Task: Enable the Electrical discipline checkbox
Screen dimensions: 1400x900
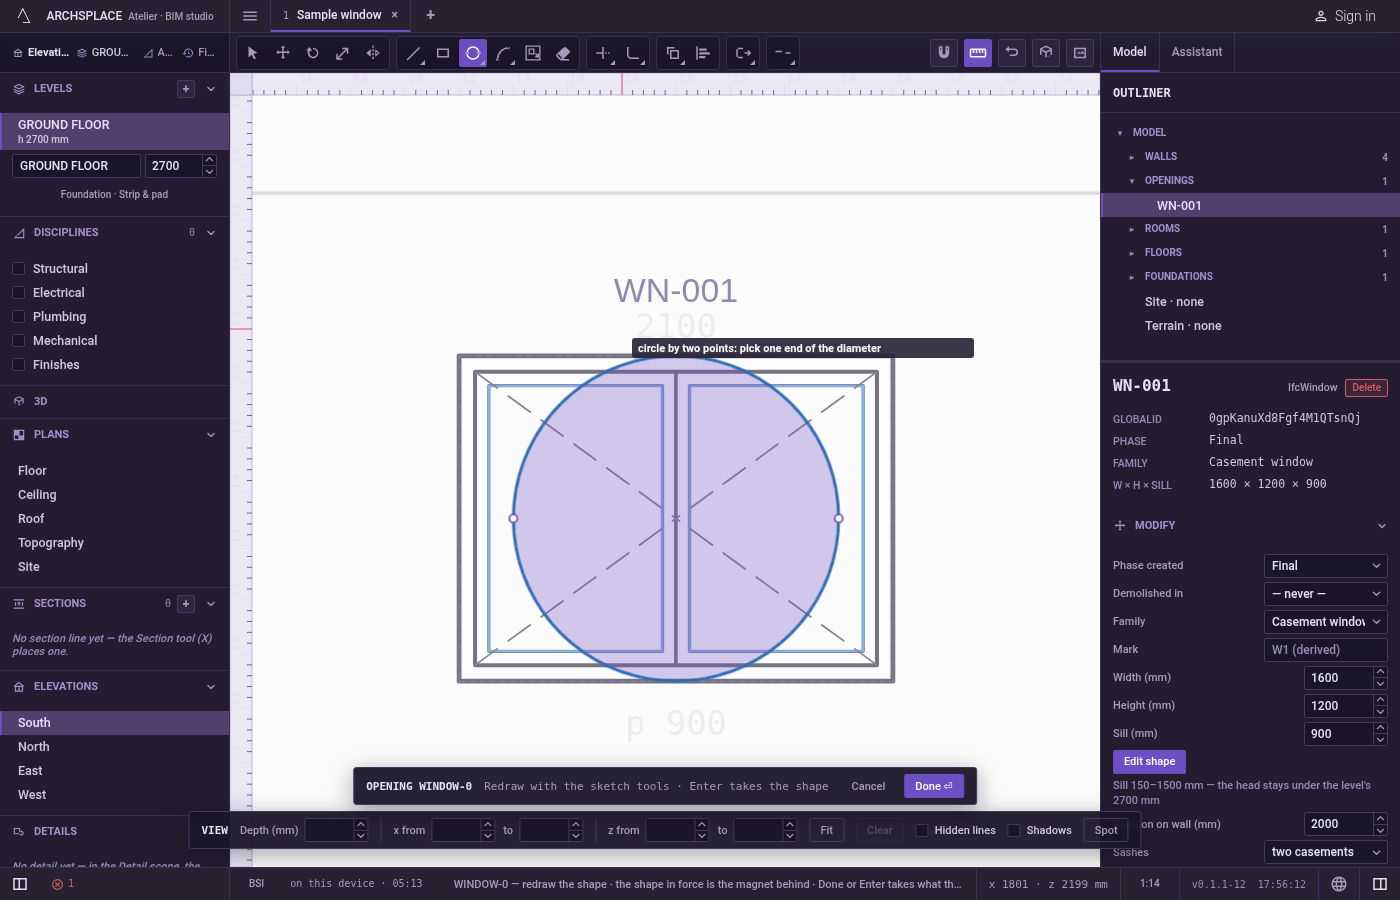Action: coord(18,293)
